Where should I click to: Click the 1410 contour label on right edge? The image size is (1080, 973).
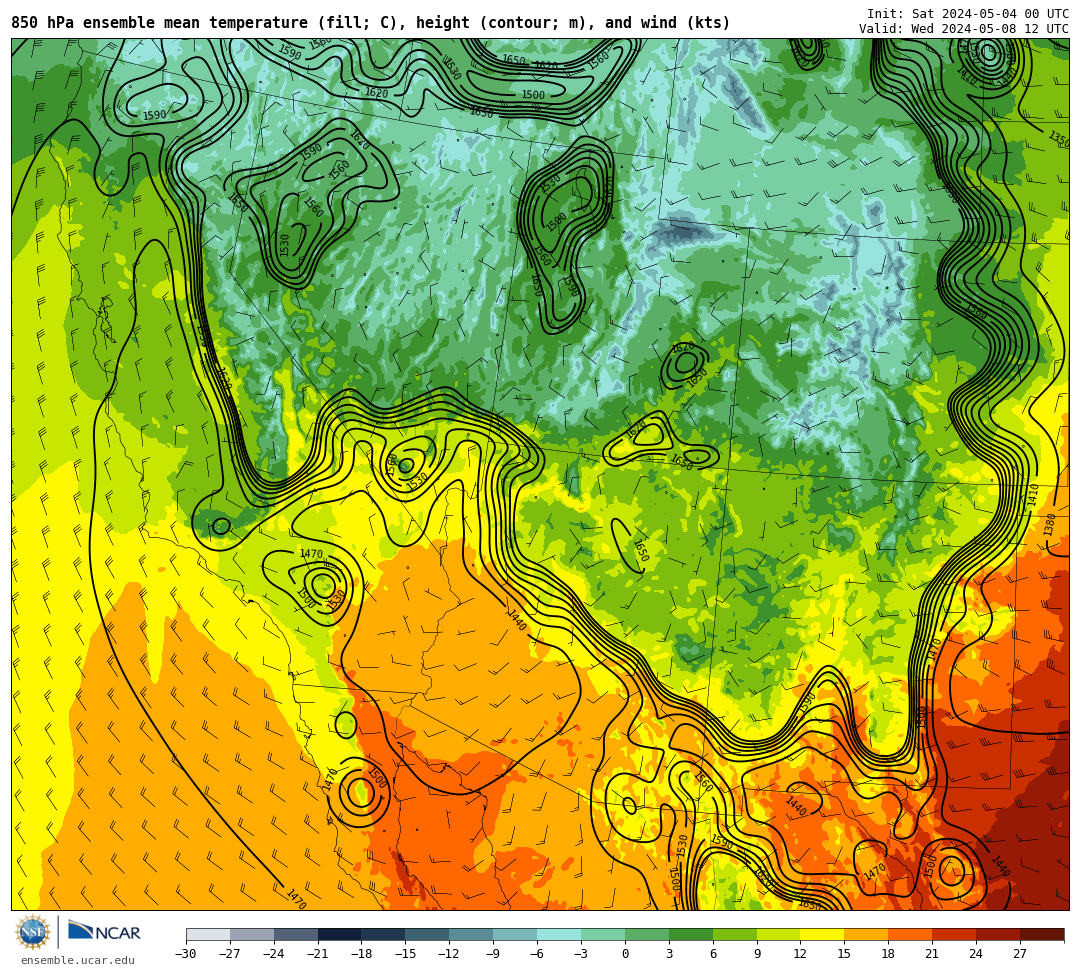point(1032,495)
